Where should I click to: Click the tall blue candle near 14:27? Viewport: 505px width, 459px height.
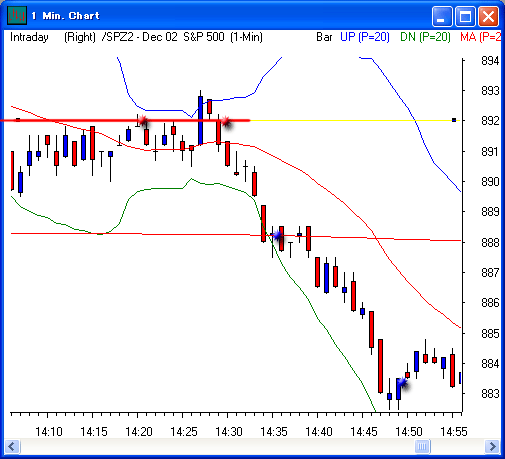200,120
